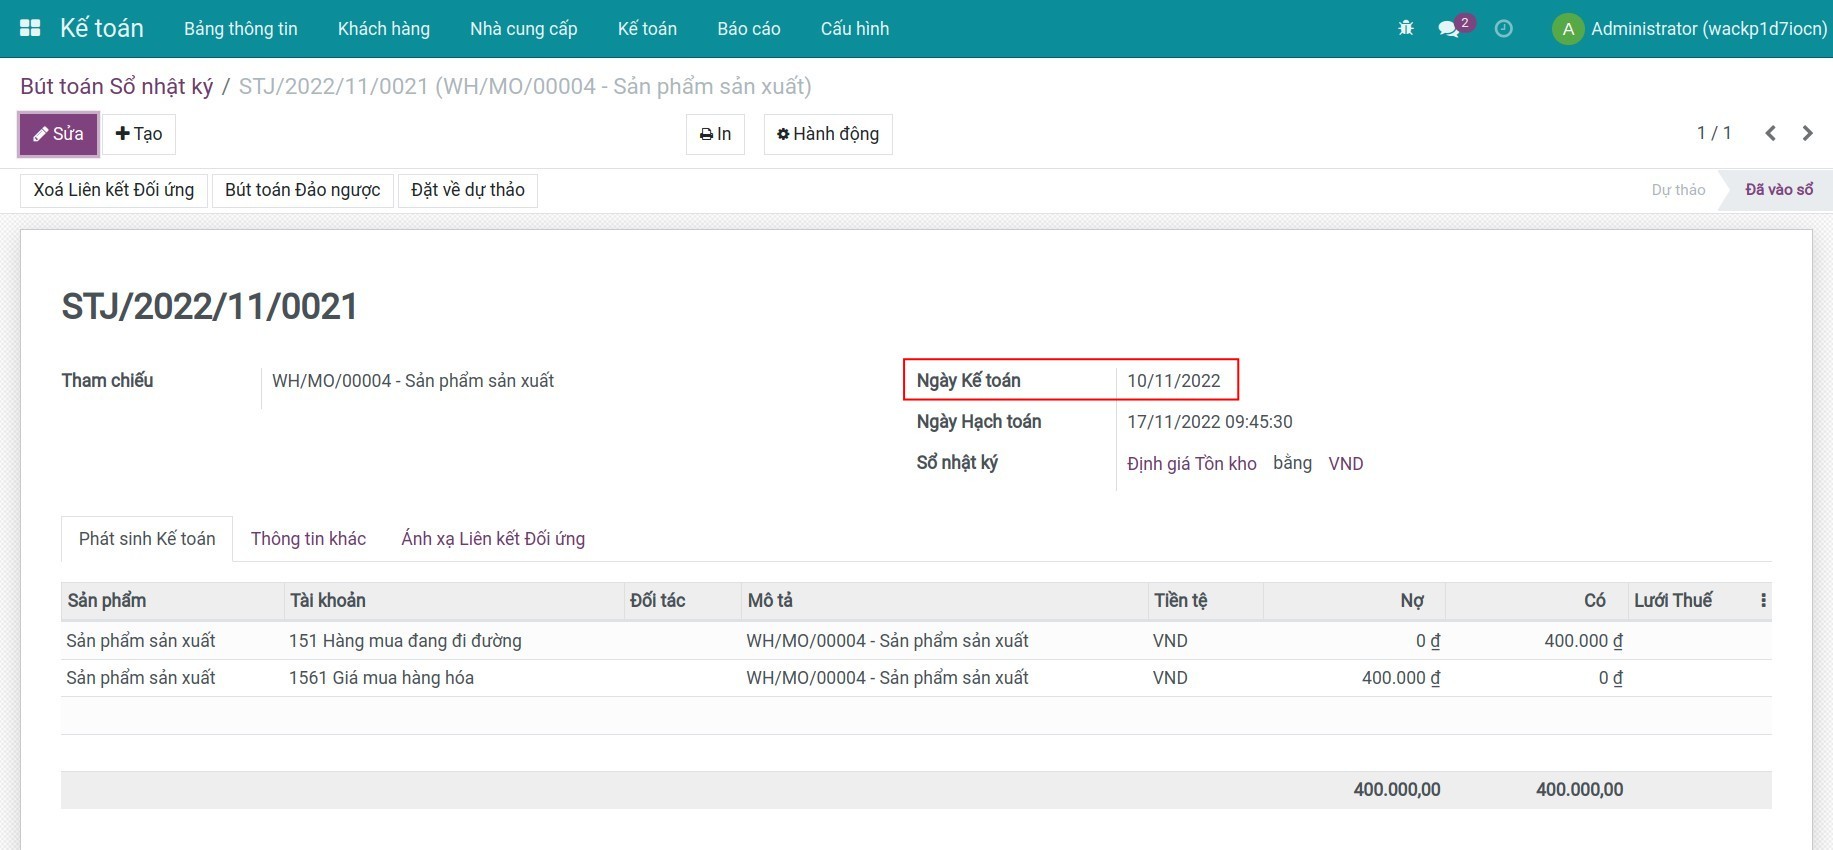Click Đặt về dự thảo button
1833x850 pixels.
coord(467,190)
